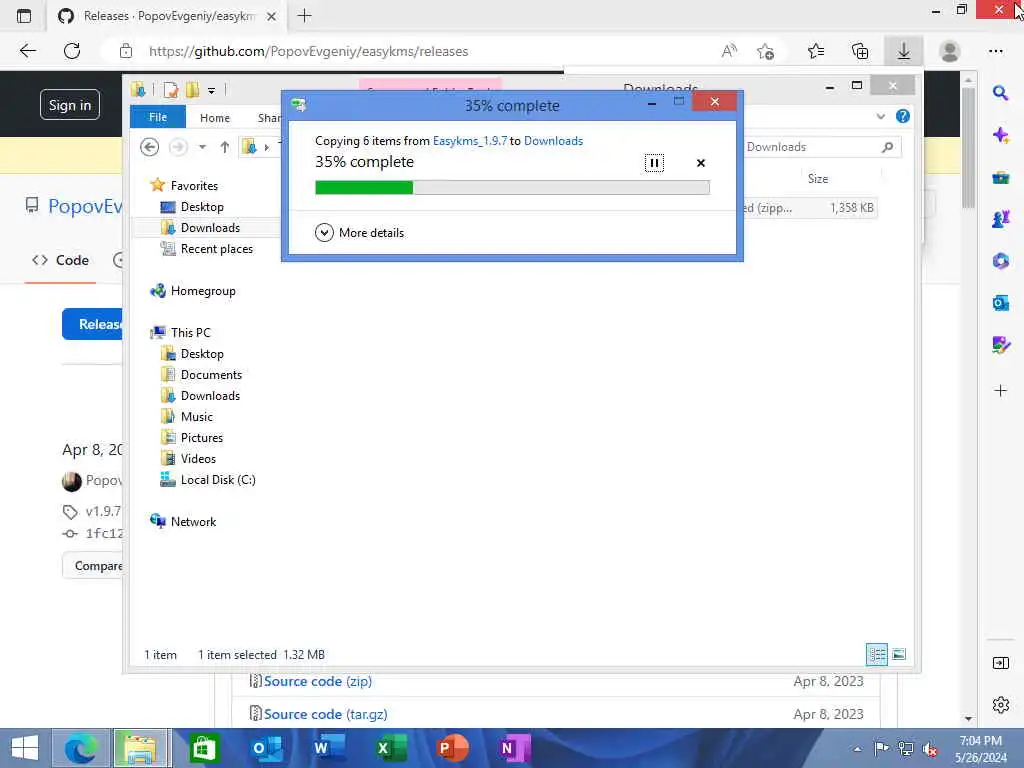Expand More details in copy dialog

tap(360, 232)
